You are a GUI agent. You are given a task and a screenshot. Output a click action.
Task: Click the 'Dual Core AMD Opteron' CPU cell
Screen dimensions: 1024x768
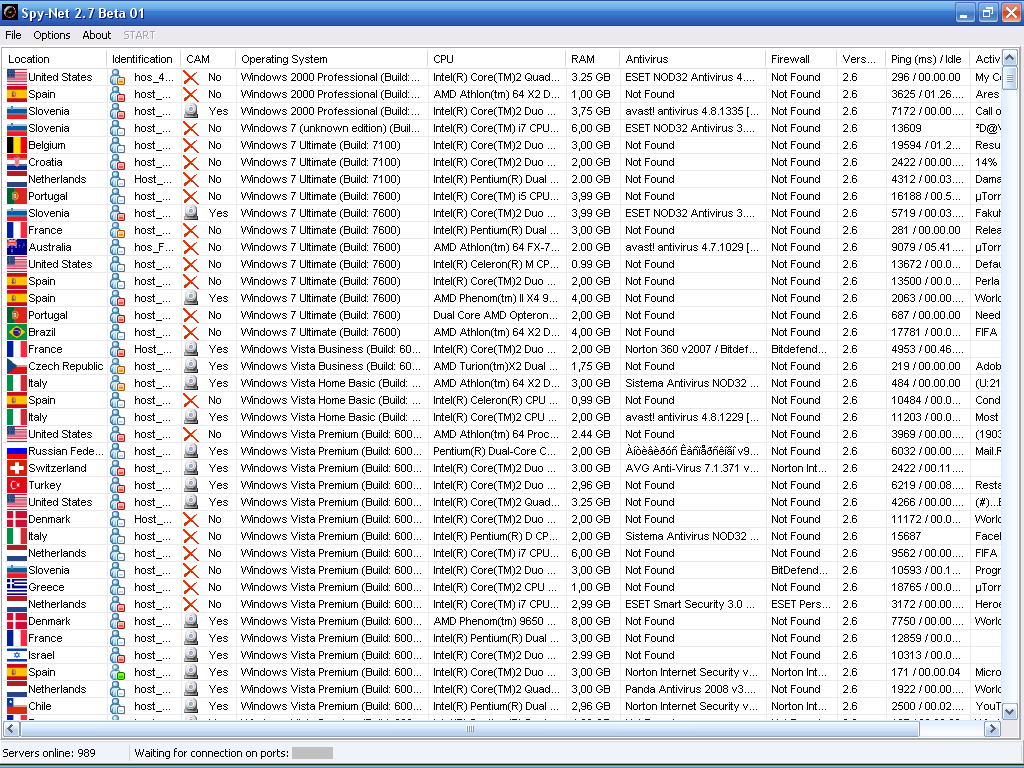pos(495,315)
